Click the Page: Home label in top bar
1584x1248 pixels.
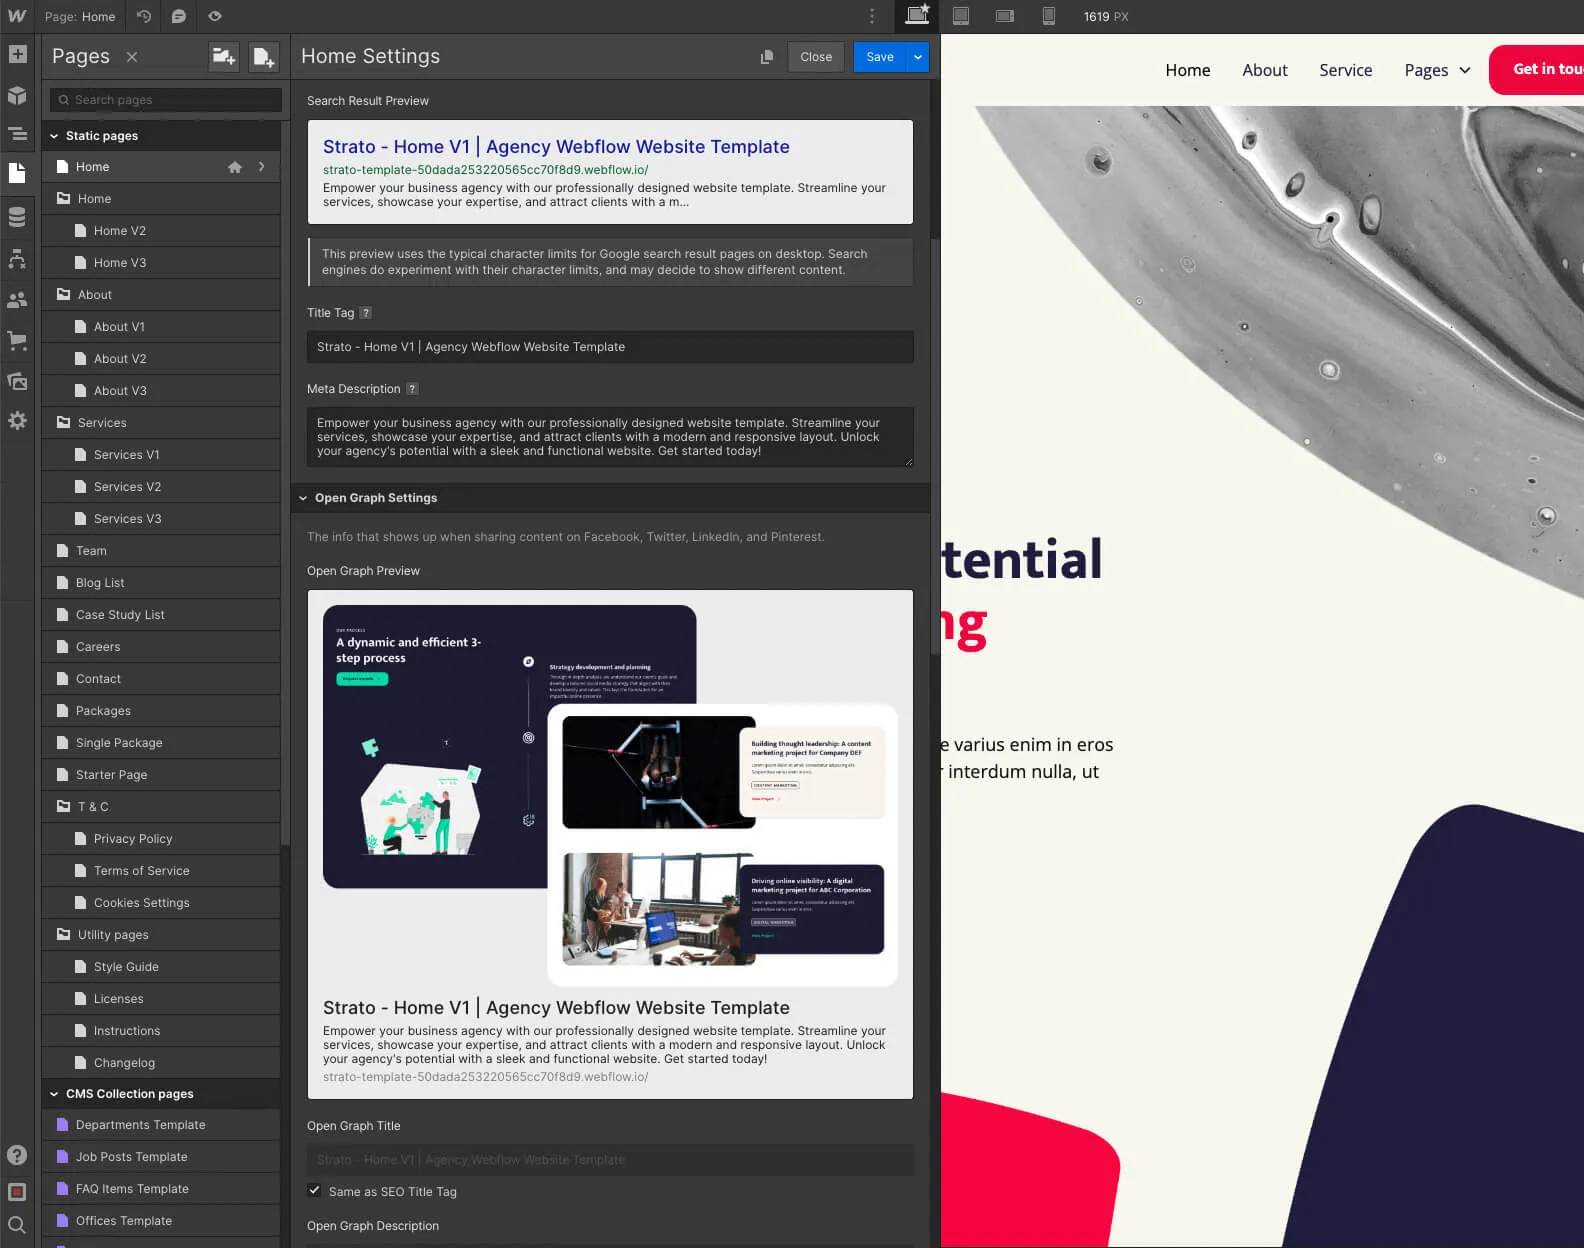pos(80,16)
